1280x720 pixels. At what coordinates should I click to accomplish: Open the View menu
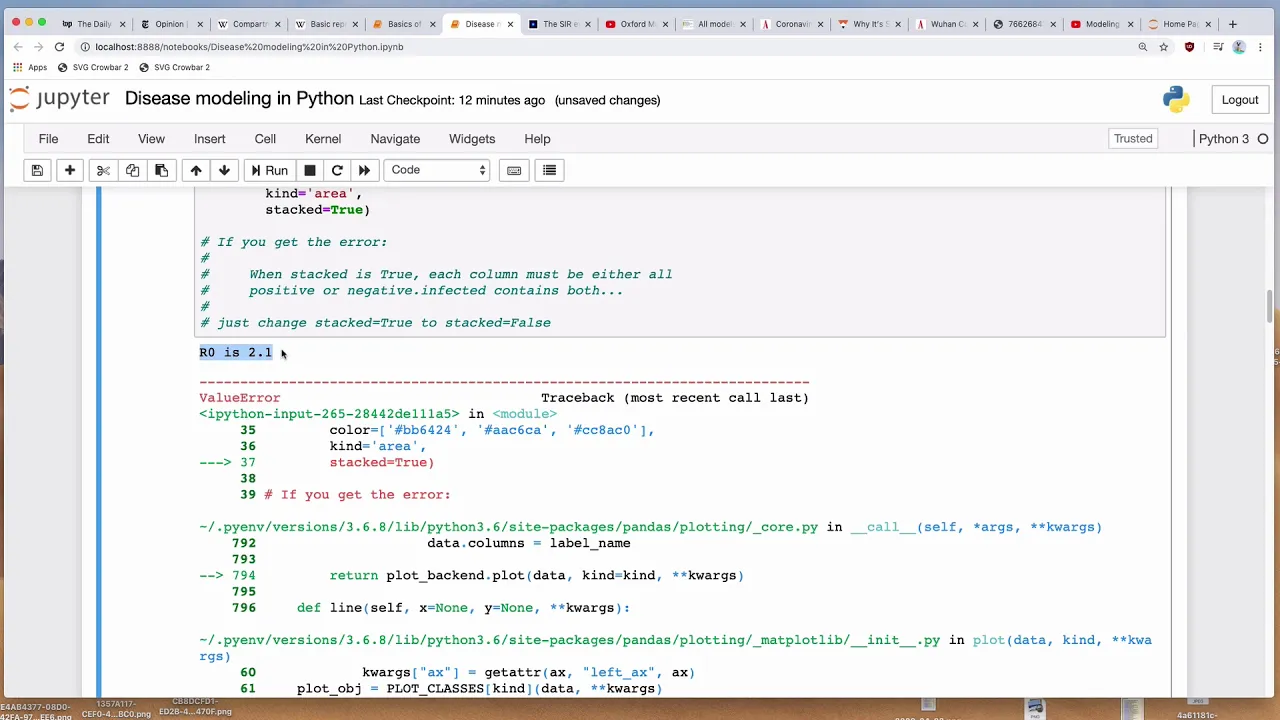pyautogui.click(x=151, y=139)
